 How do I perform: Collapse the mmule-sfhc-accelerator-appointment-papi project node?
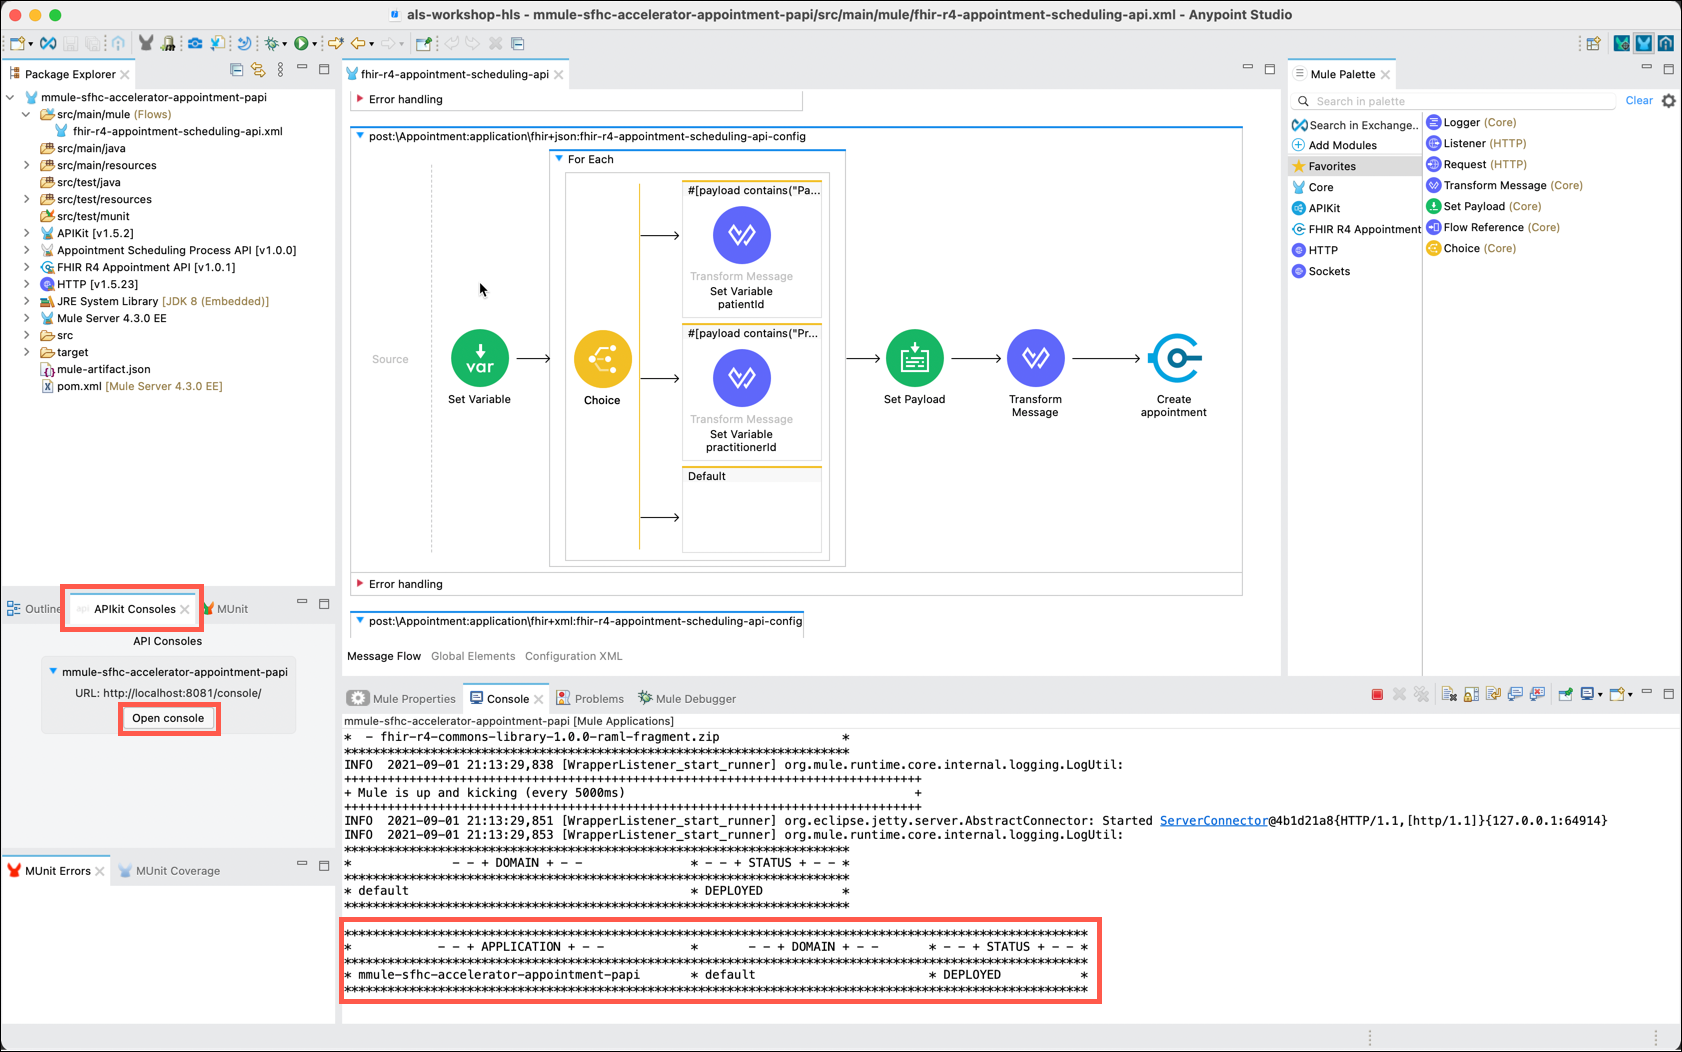pos(10,97)
